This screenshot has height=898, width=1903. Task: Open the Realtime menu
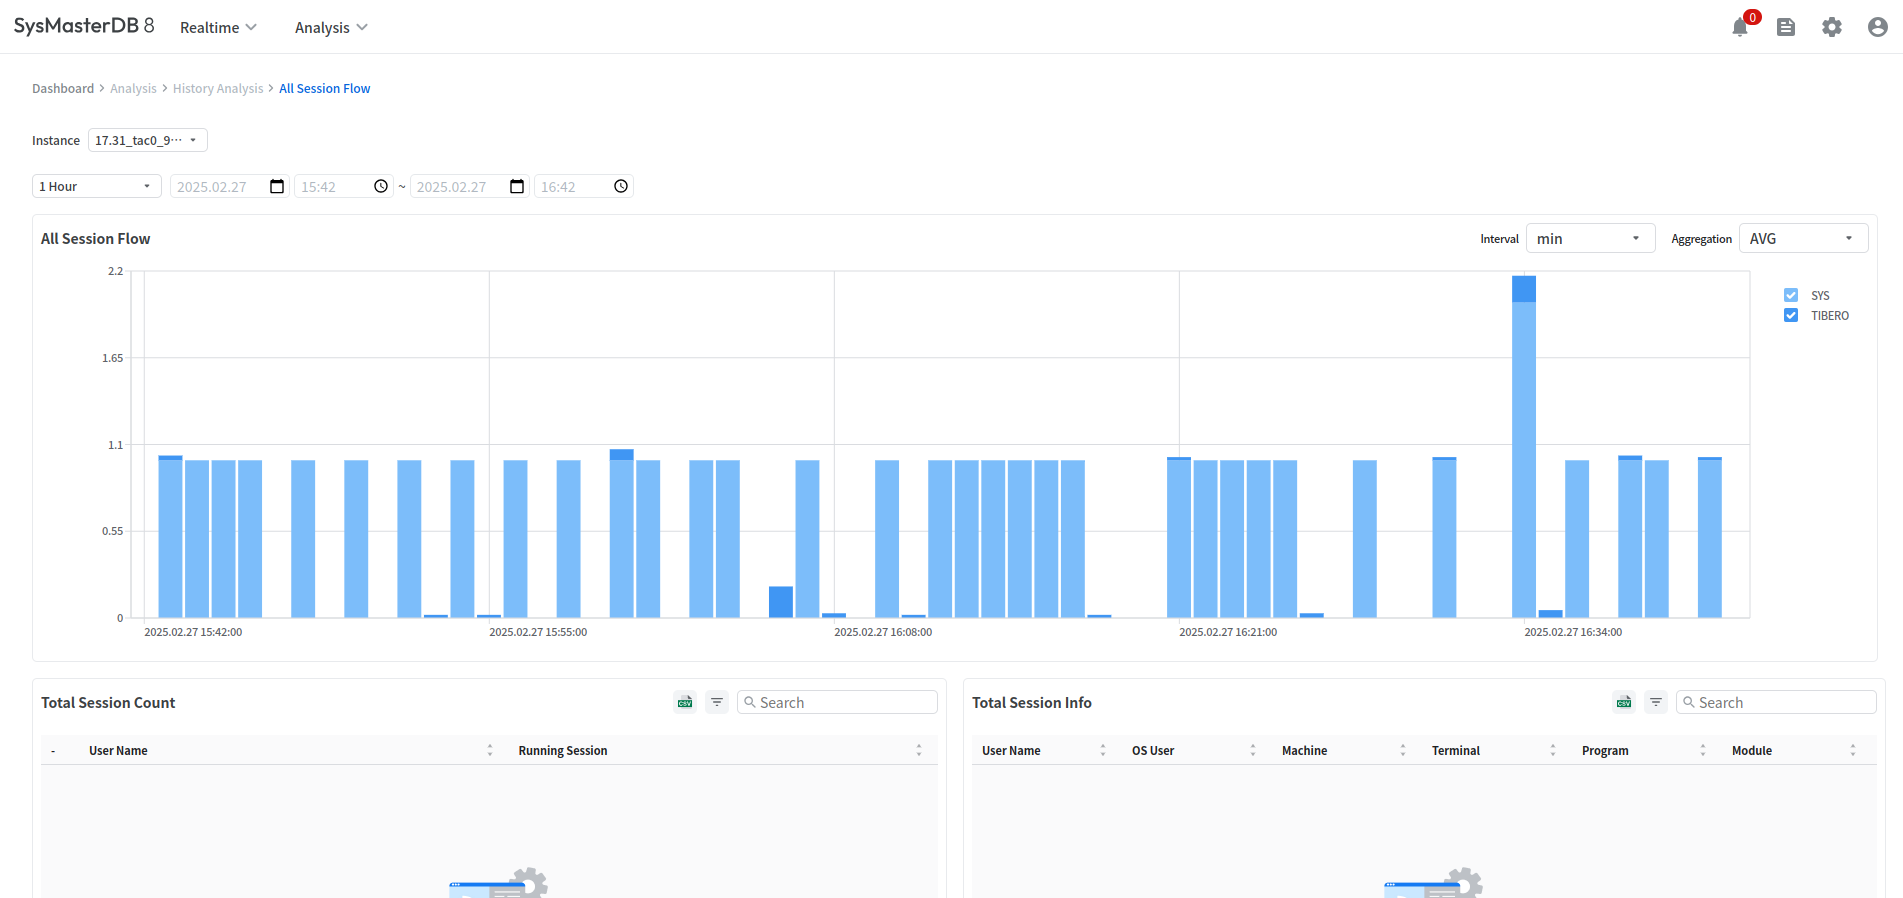tap(218, 27)
